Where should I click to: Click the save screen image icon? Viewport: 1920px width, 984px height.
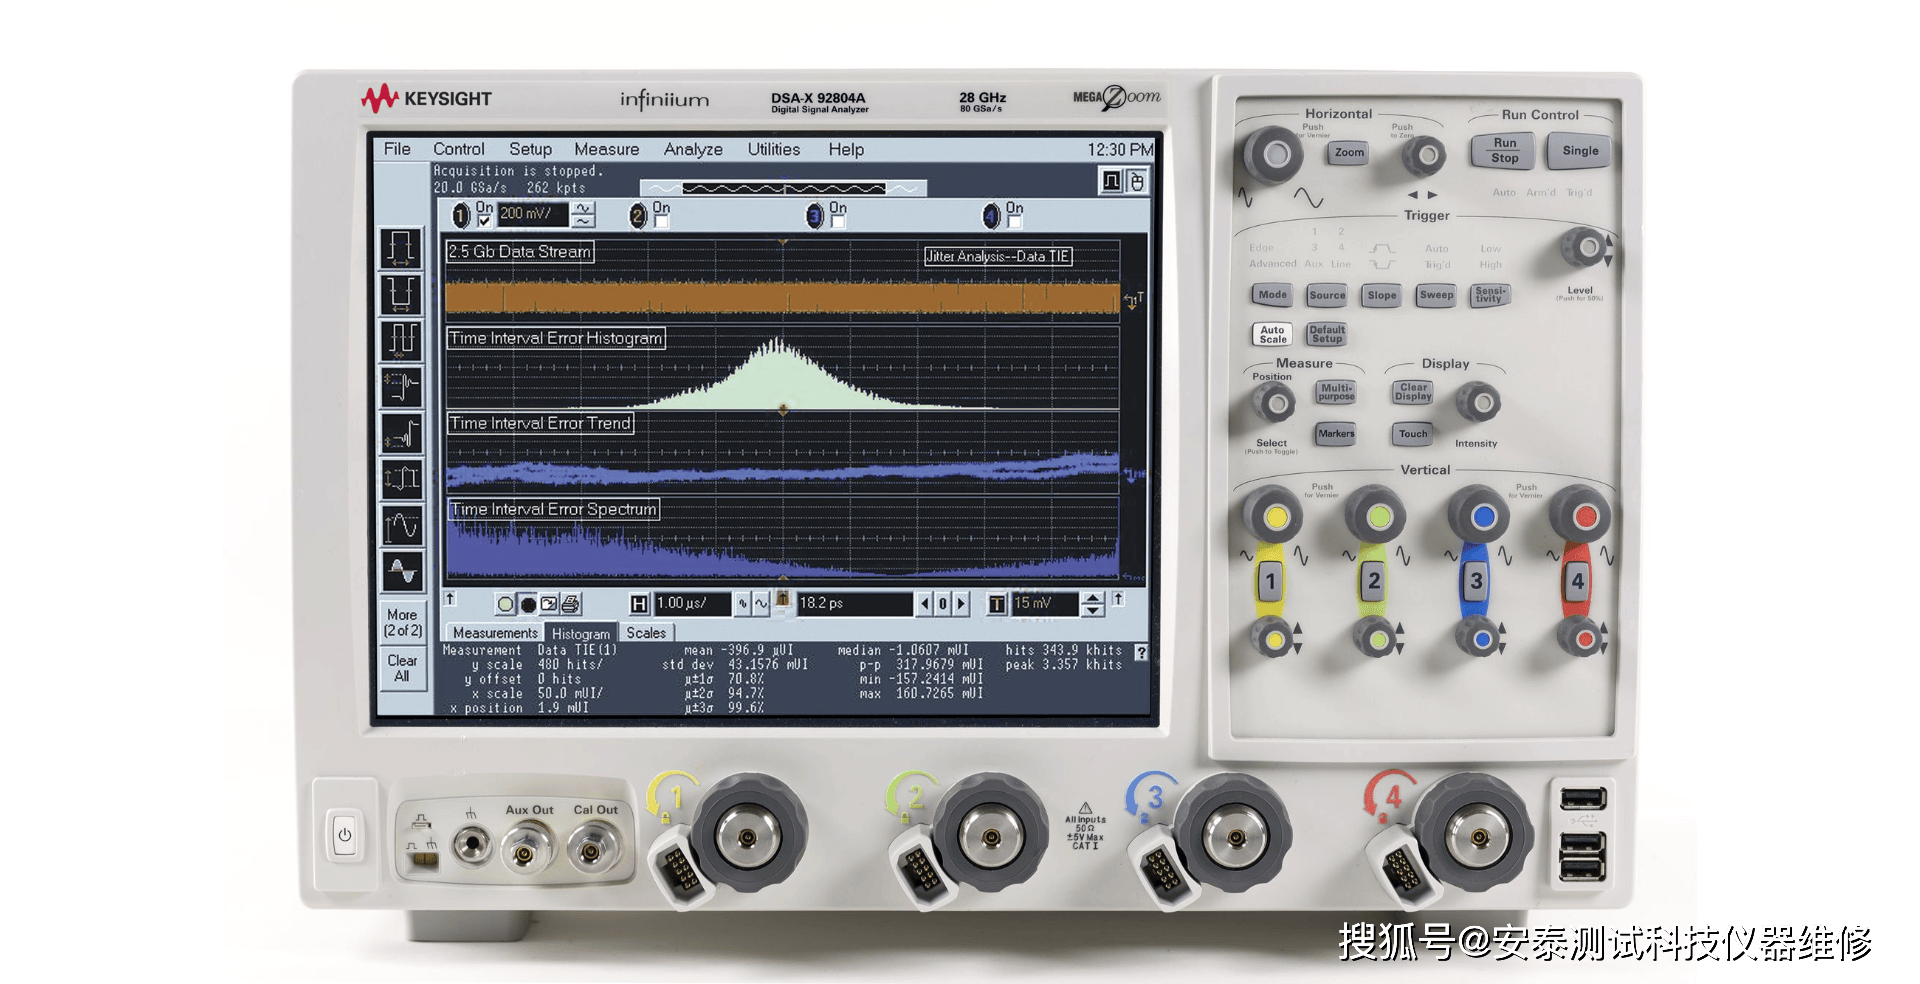click(x=549, y=604)
